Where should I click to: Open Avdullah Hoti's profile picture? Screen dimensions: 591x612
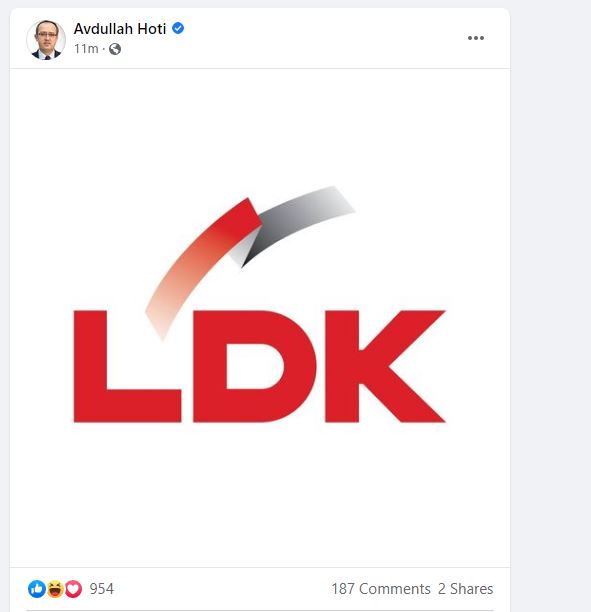pyautogui.click(x=46, y=40)
